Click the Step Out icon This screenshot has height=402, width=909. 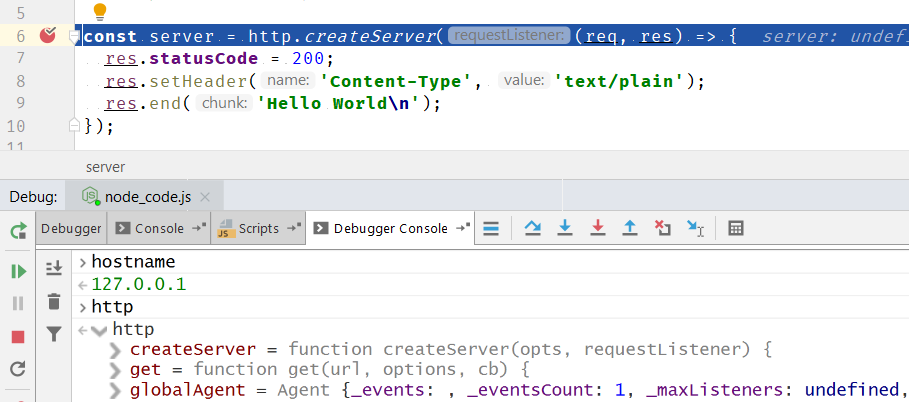tap(630, 229)
